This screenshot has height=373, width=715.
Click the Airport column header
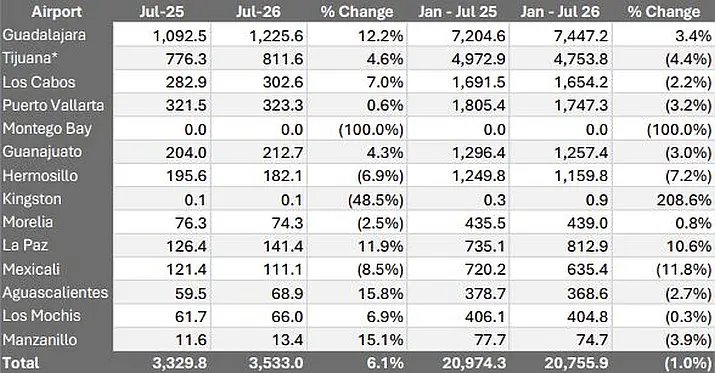pyautogui.click(x=57, y=11)
